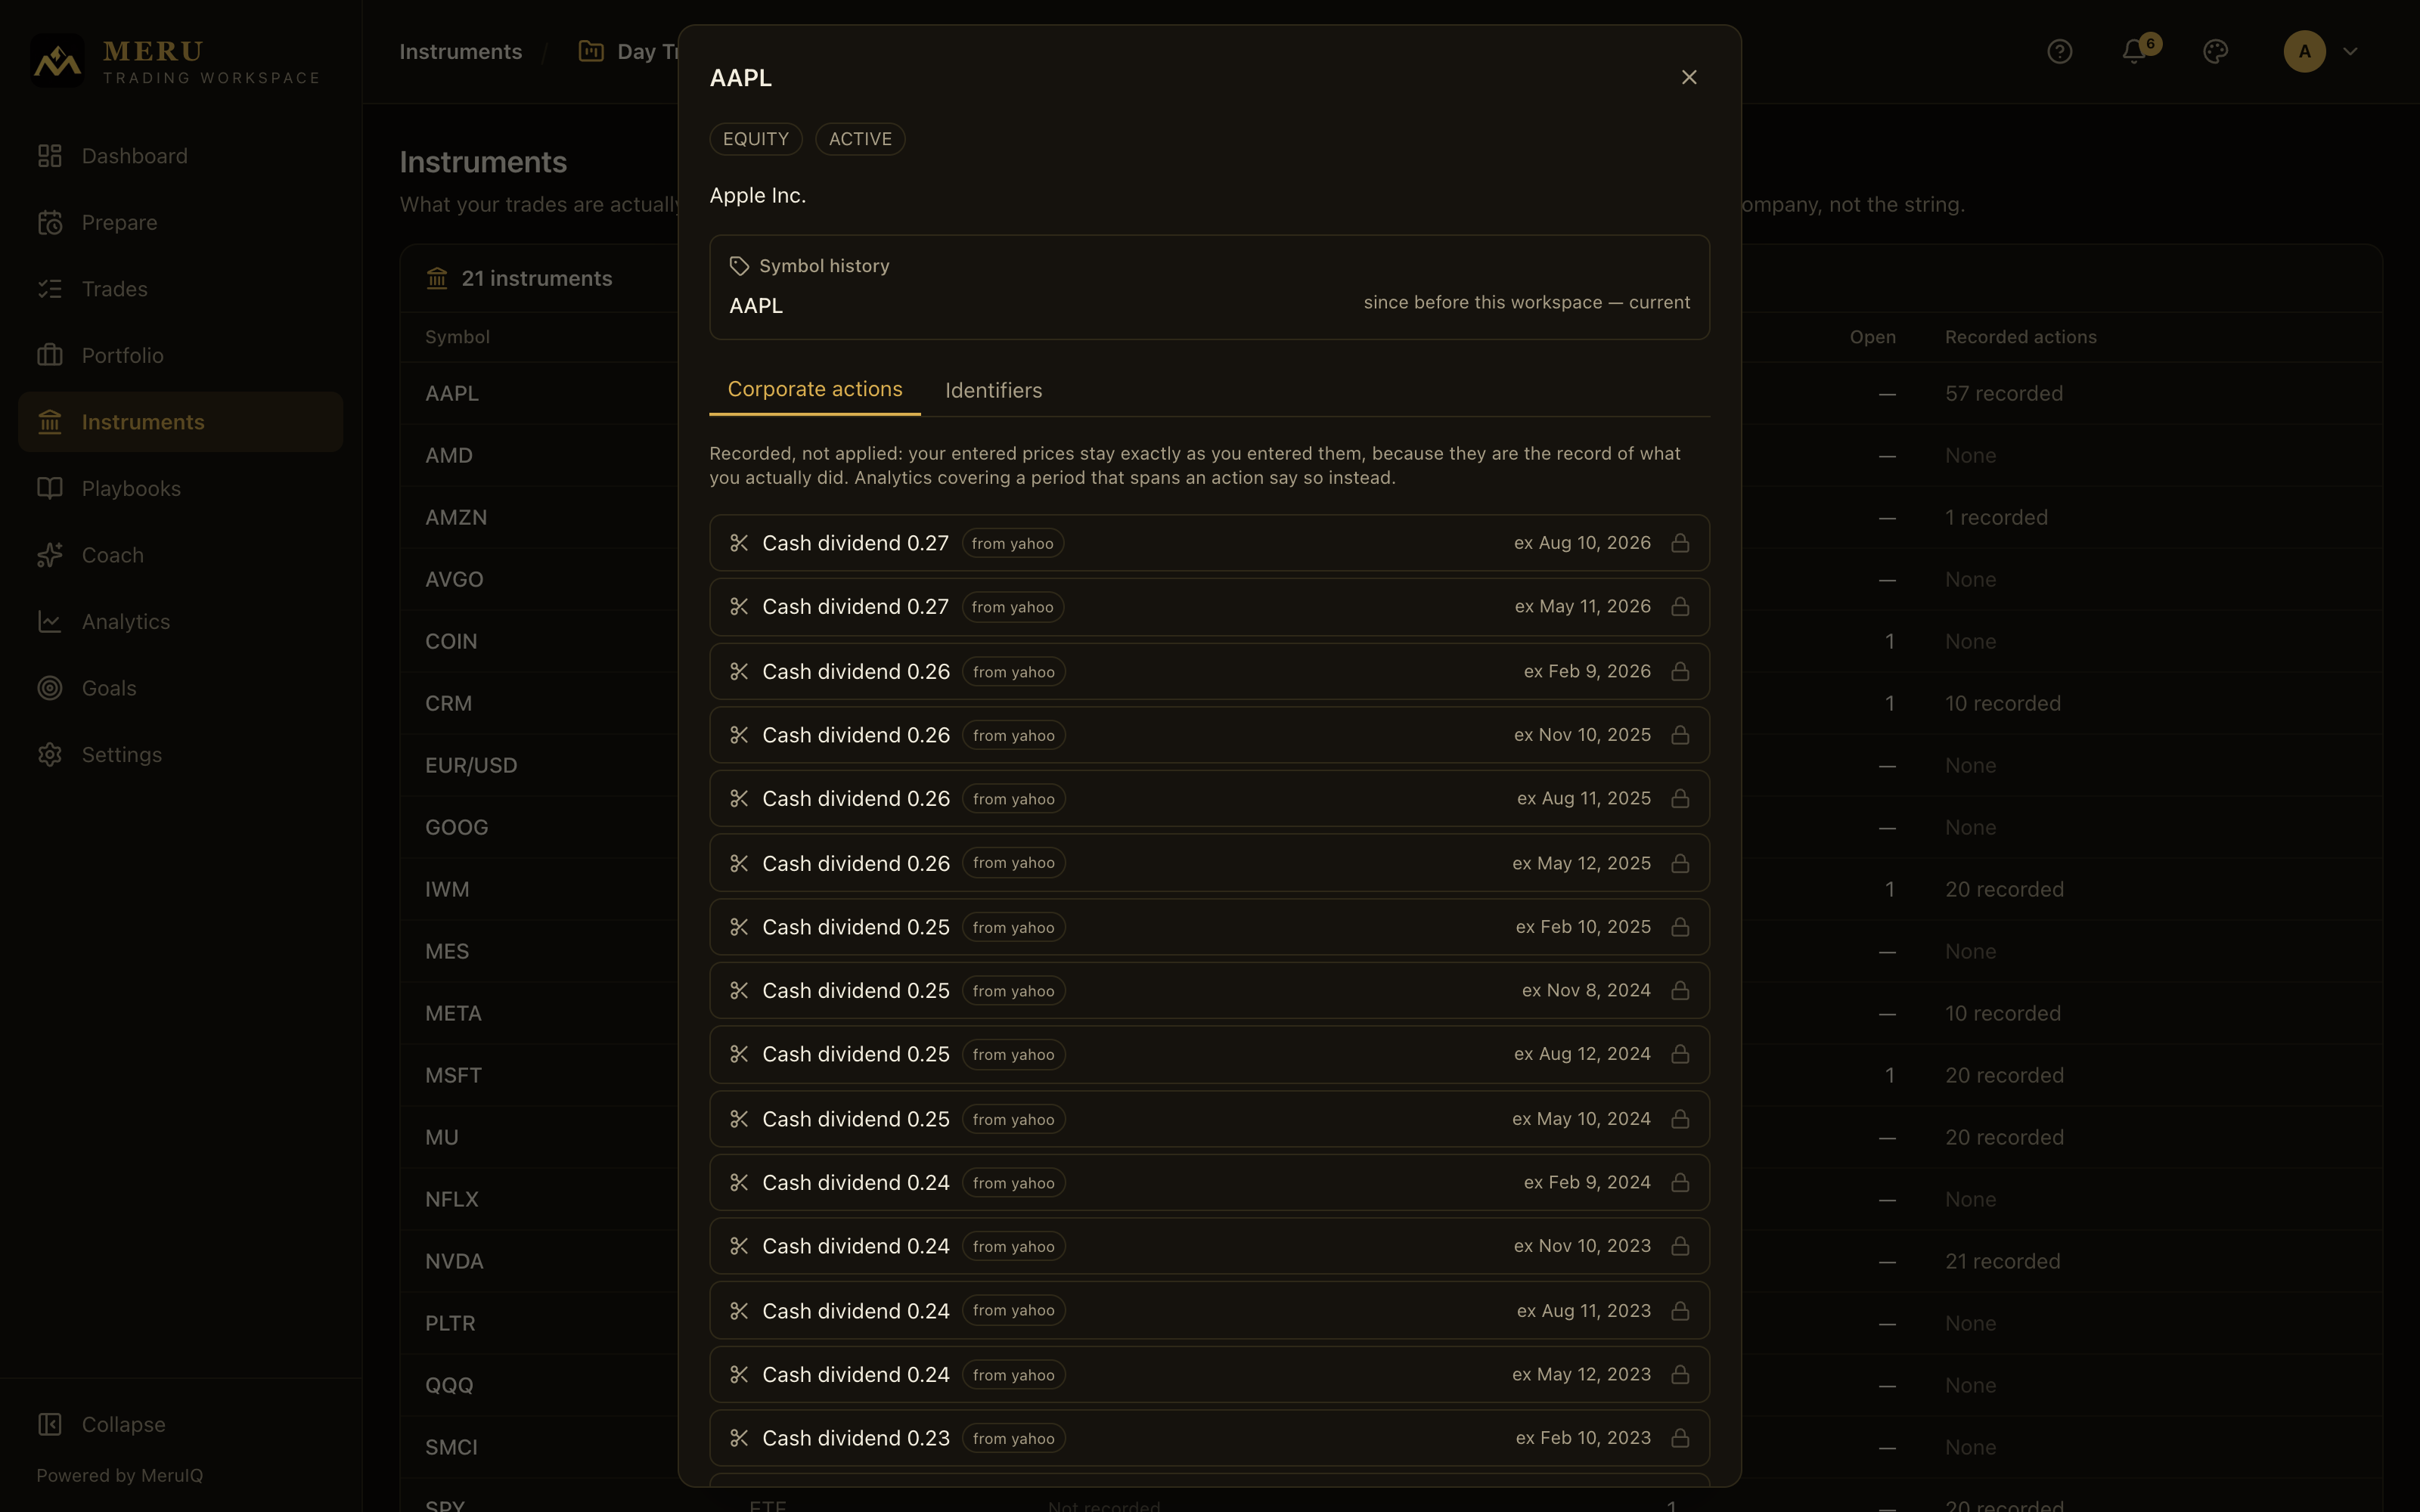Open the theme palette icon
This screenshot has height=1512, width=2420.
click(x=2215, y=51)
